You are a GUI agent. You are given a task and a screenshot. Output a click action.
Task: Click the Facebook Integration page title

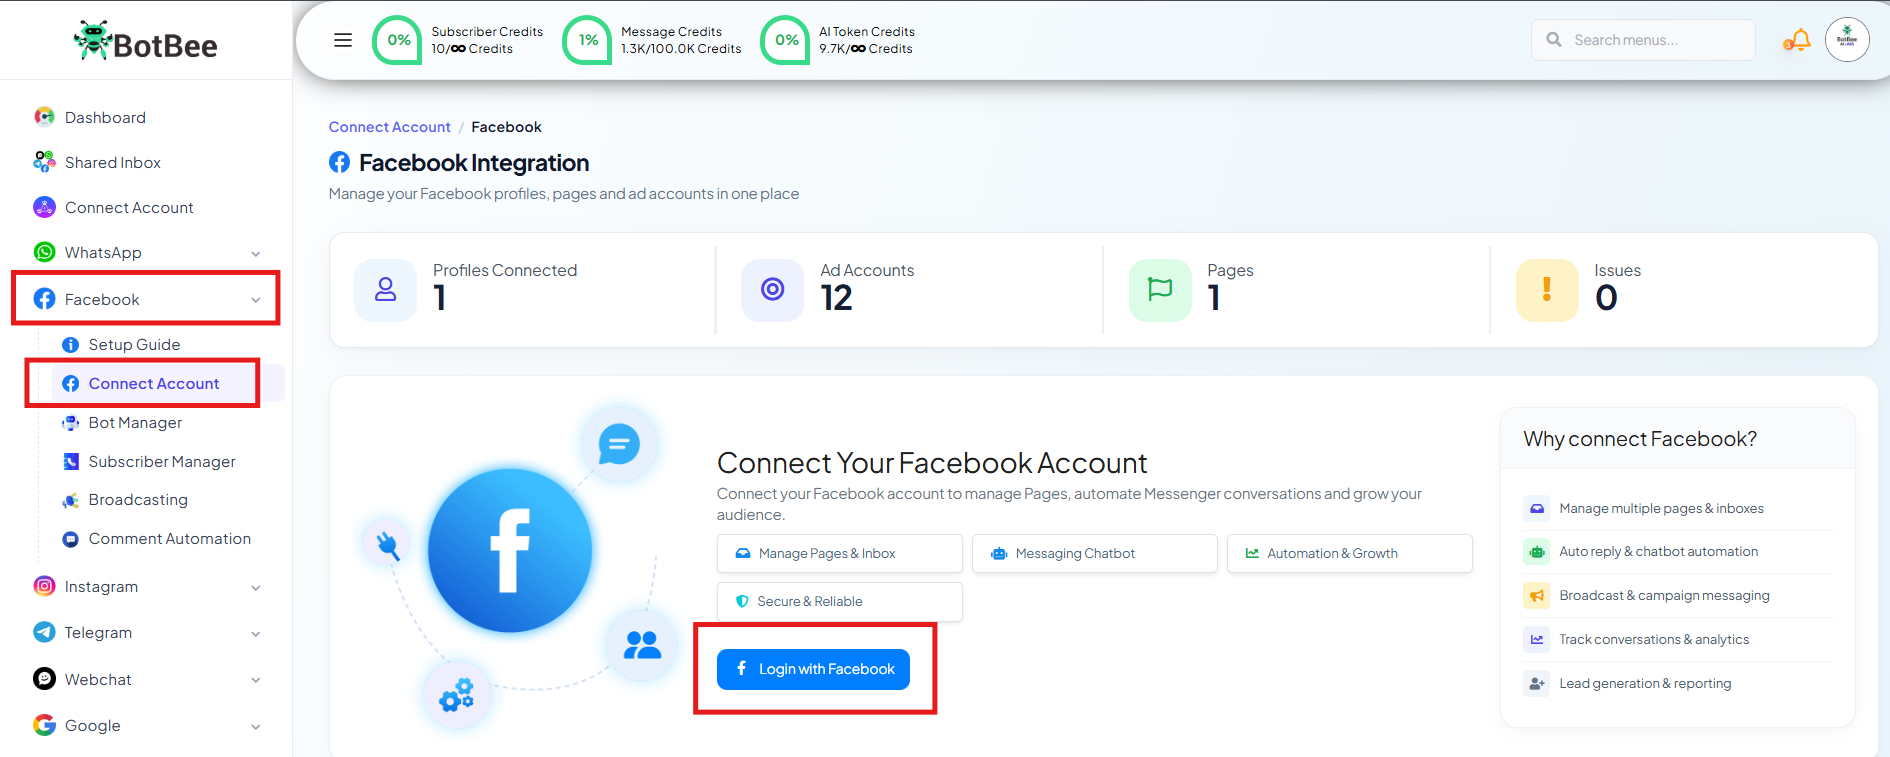point(474,162)
